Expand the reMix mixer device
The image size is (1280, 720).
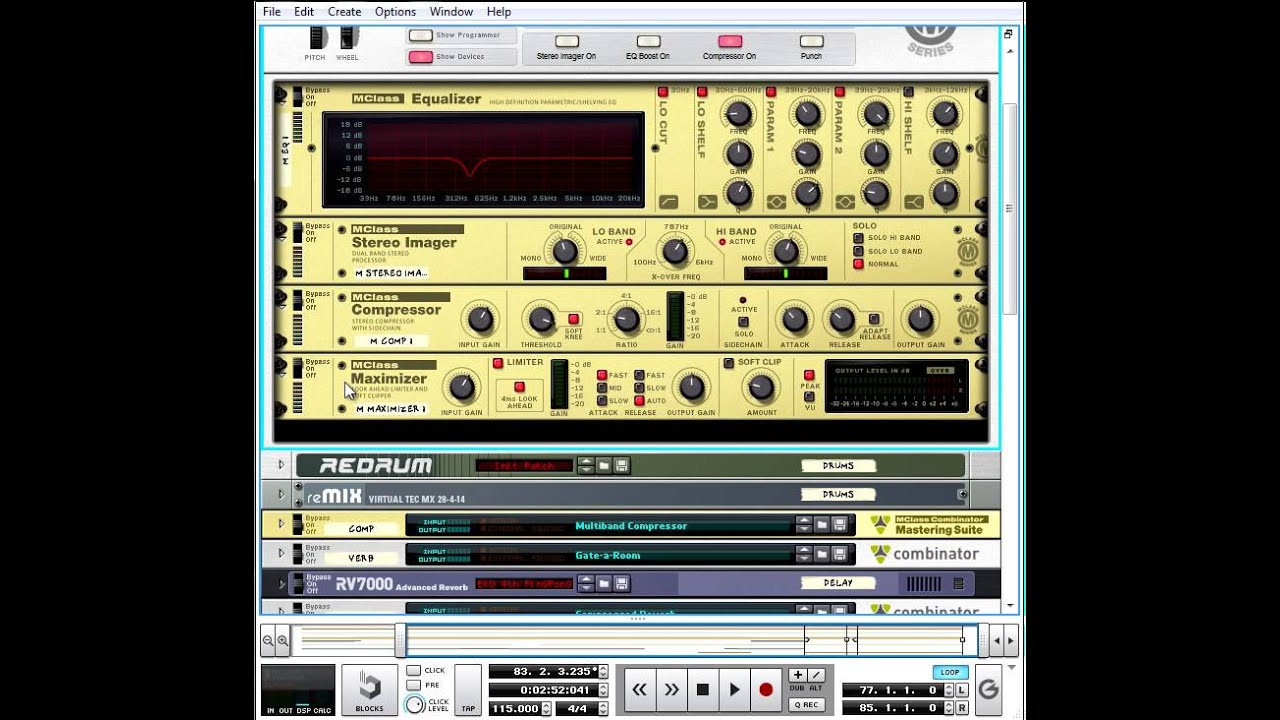281,494
